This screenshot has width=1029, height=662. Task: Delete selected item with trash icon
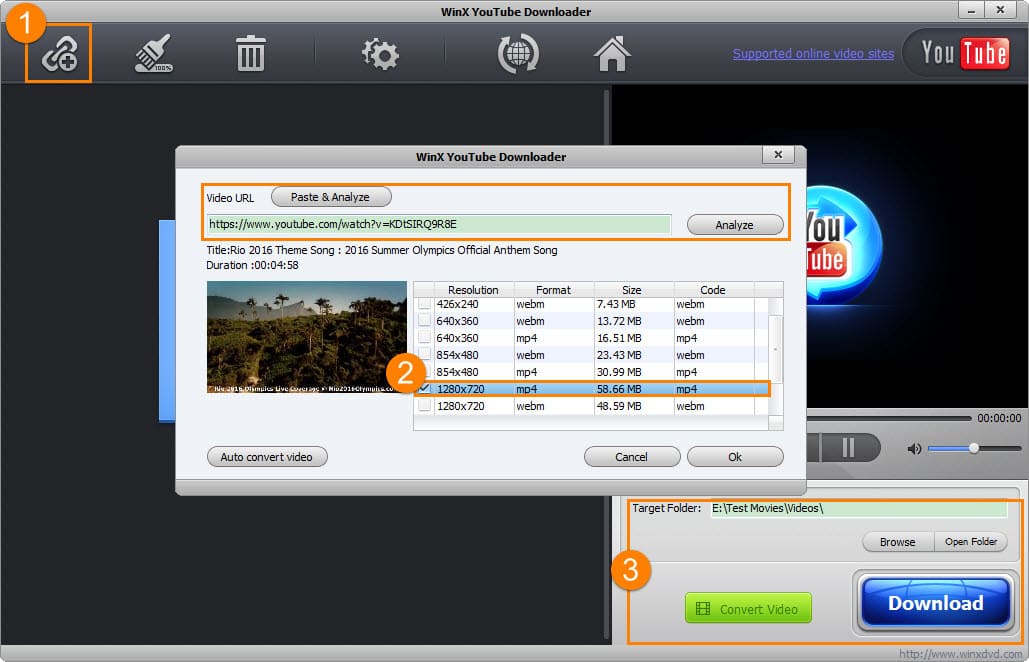(250, 54)
